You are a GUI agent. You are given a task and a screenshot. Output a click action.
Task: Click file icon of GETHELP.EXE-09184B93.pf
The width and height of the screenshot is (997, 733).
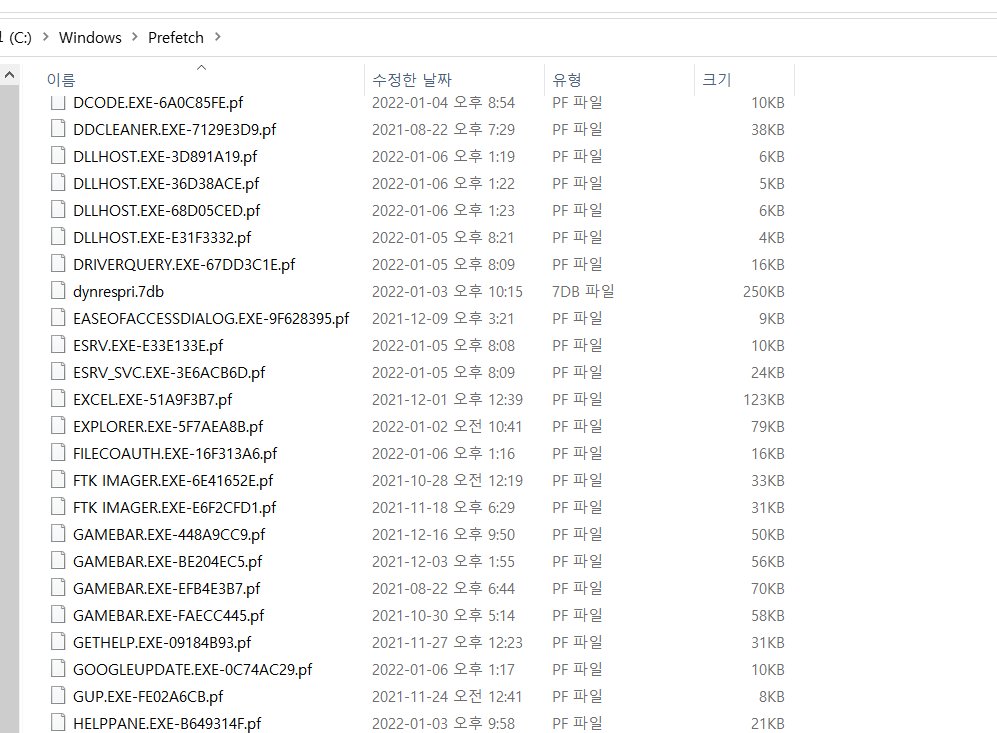tap(58, 641)
